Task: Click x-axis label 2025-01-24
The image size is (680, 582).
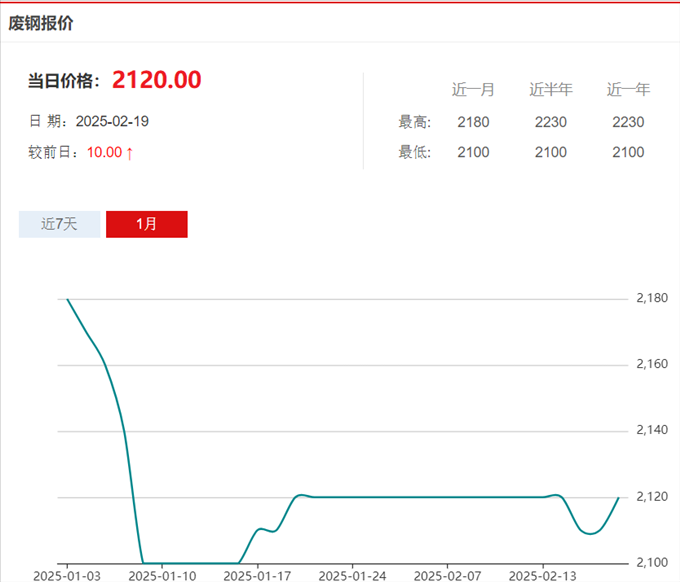Action: [352, 575]
